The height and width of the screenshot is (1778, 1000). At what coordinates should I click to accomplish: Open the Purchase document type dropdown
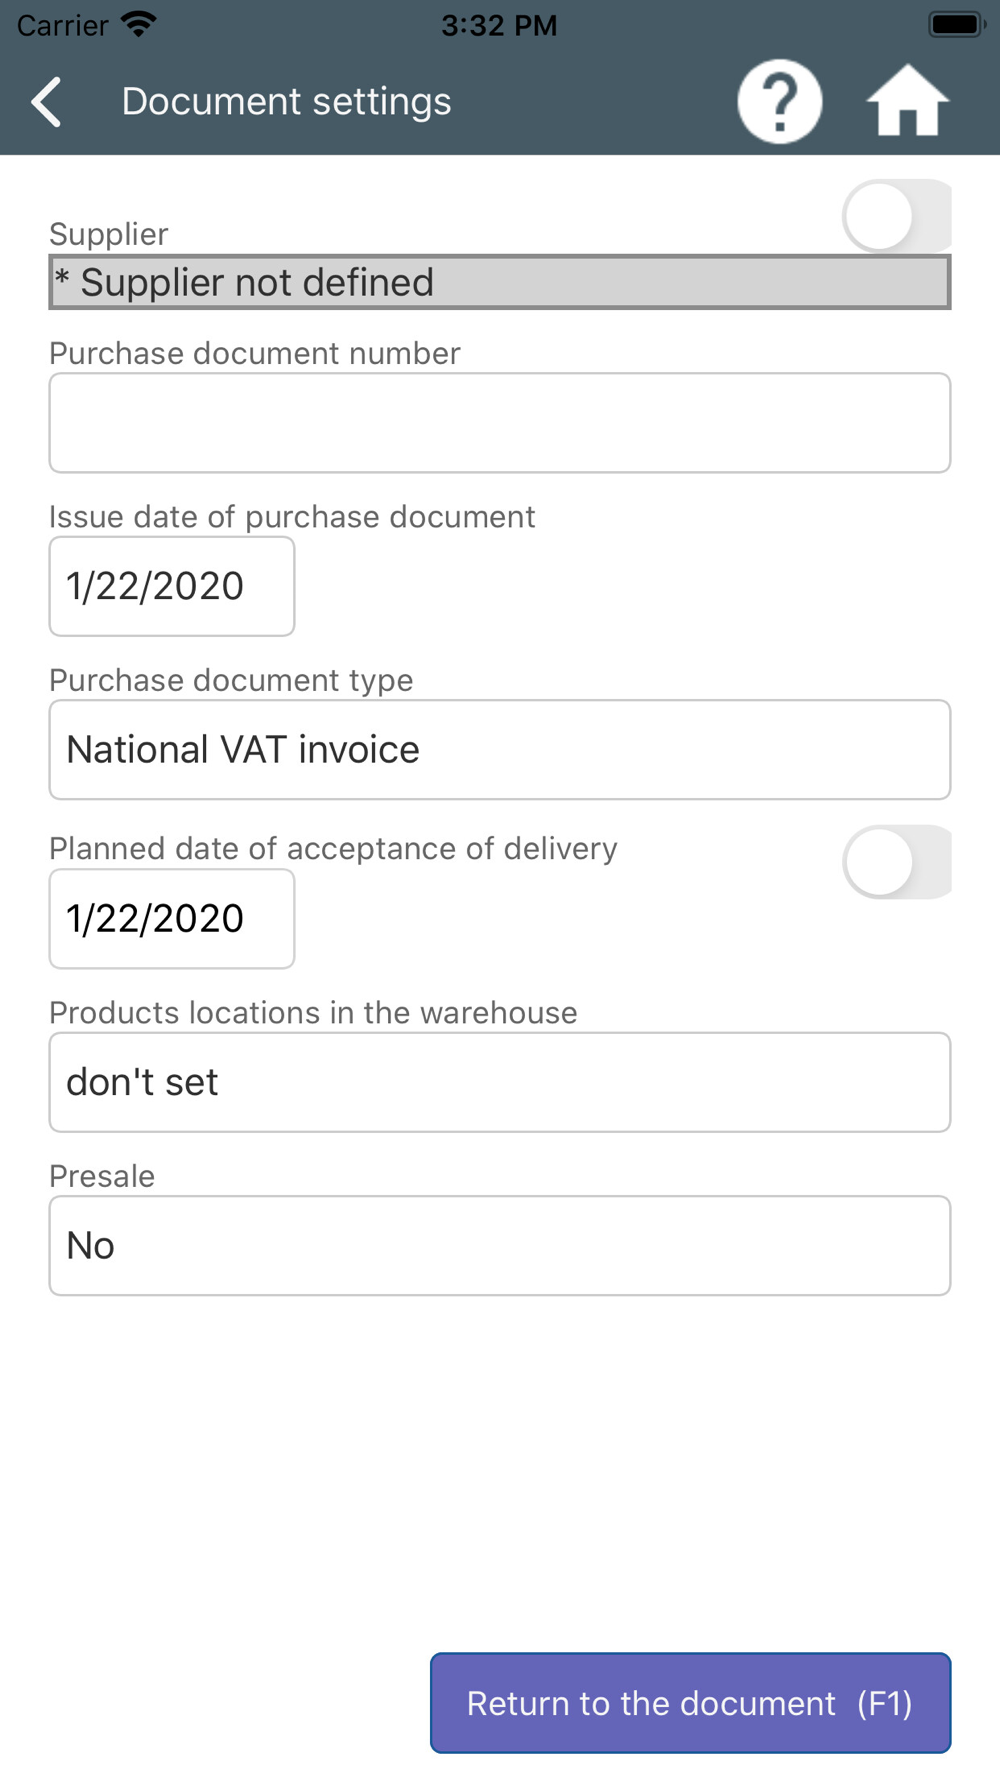click(x=500, y=750)
